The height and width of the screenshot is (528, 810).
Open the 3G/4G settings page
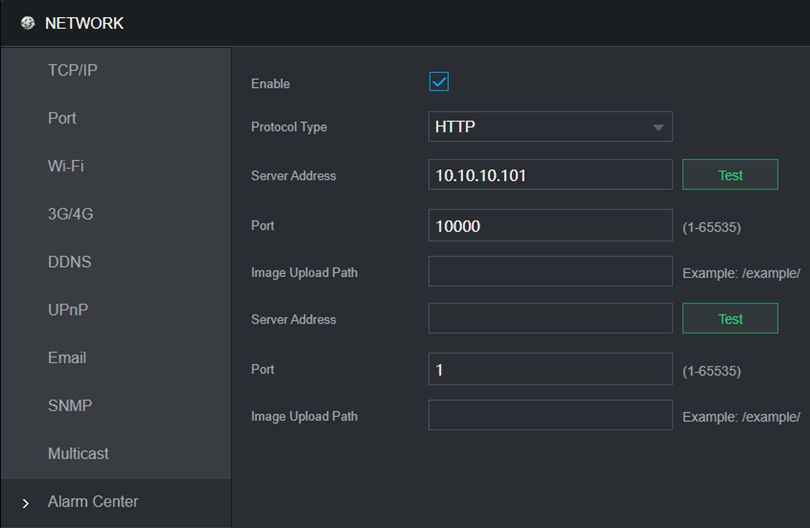[x=70, y=214]
